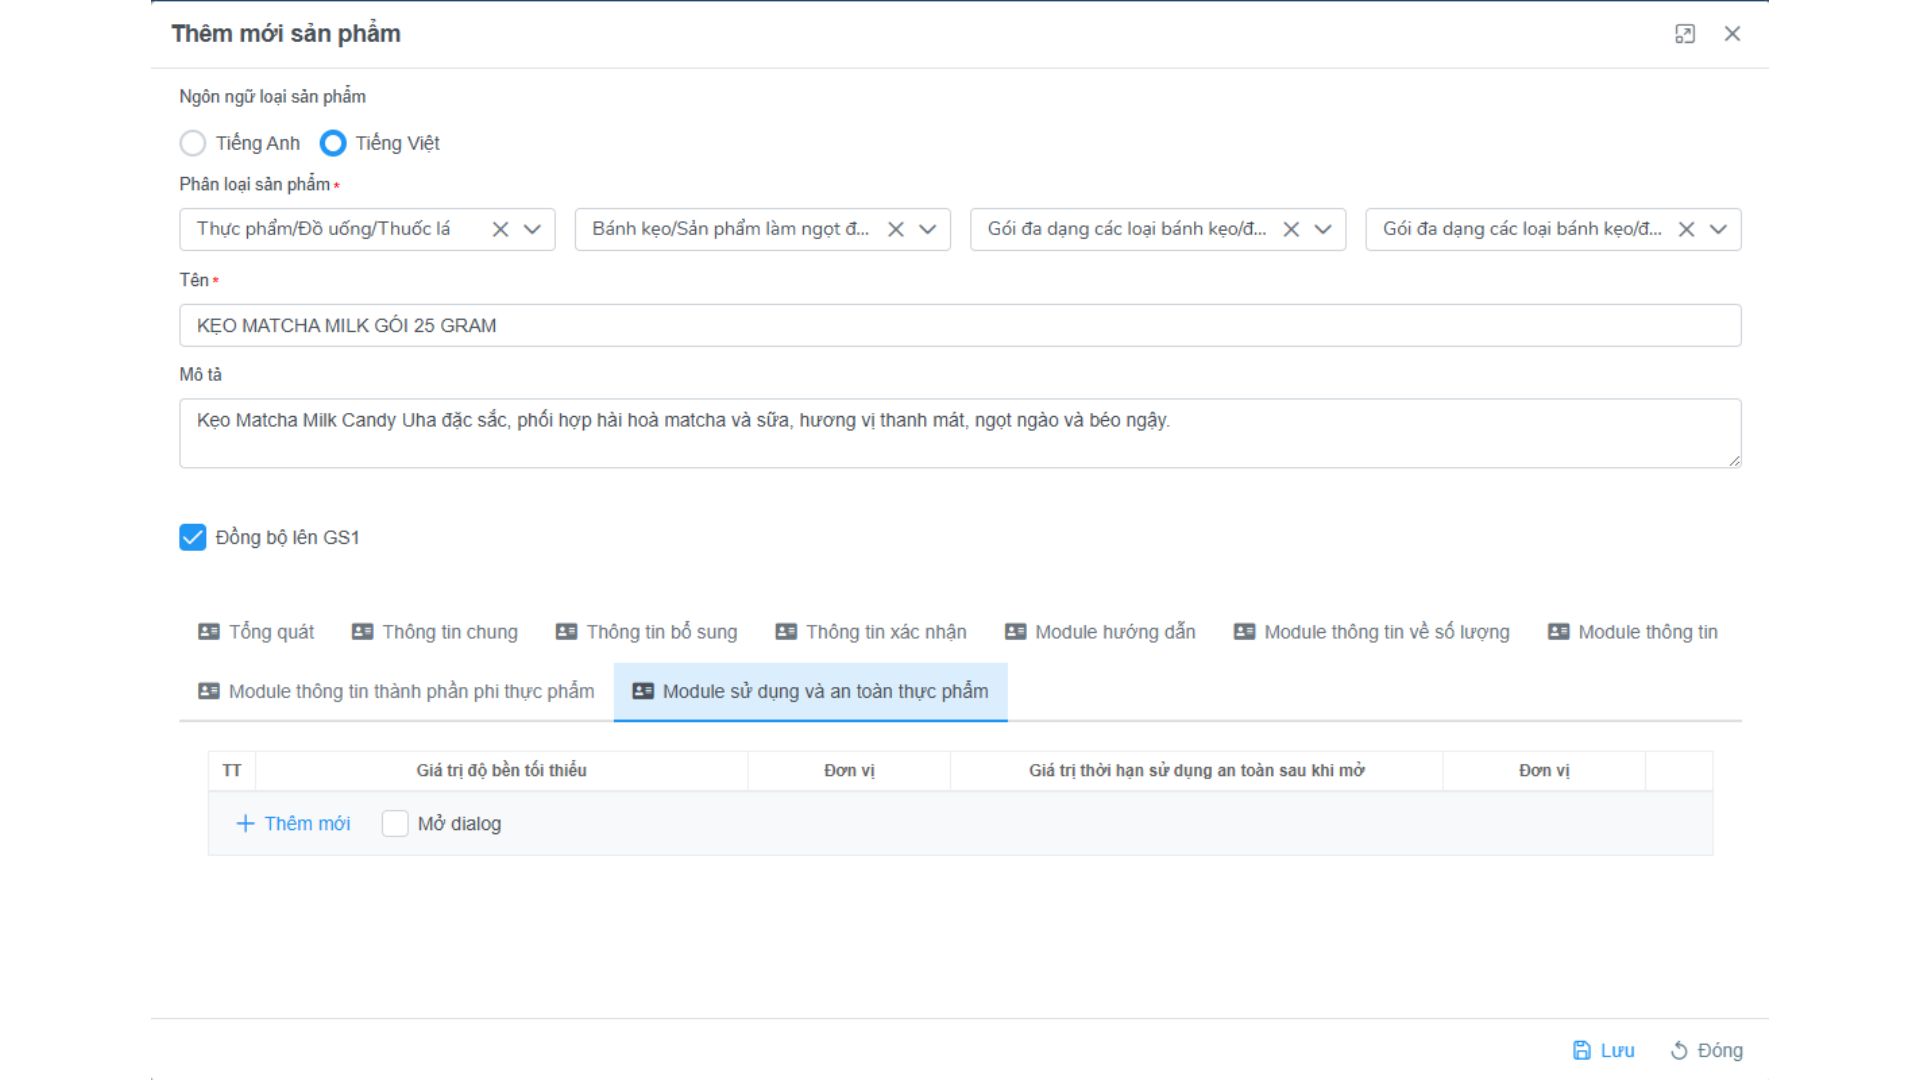Click into the Tên product name field
Screen dimensions: 1920x1080
coord(960,325)
